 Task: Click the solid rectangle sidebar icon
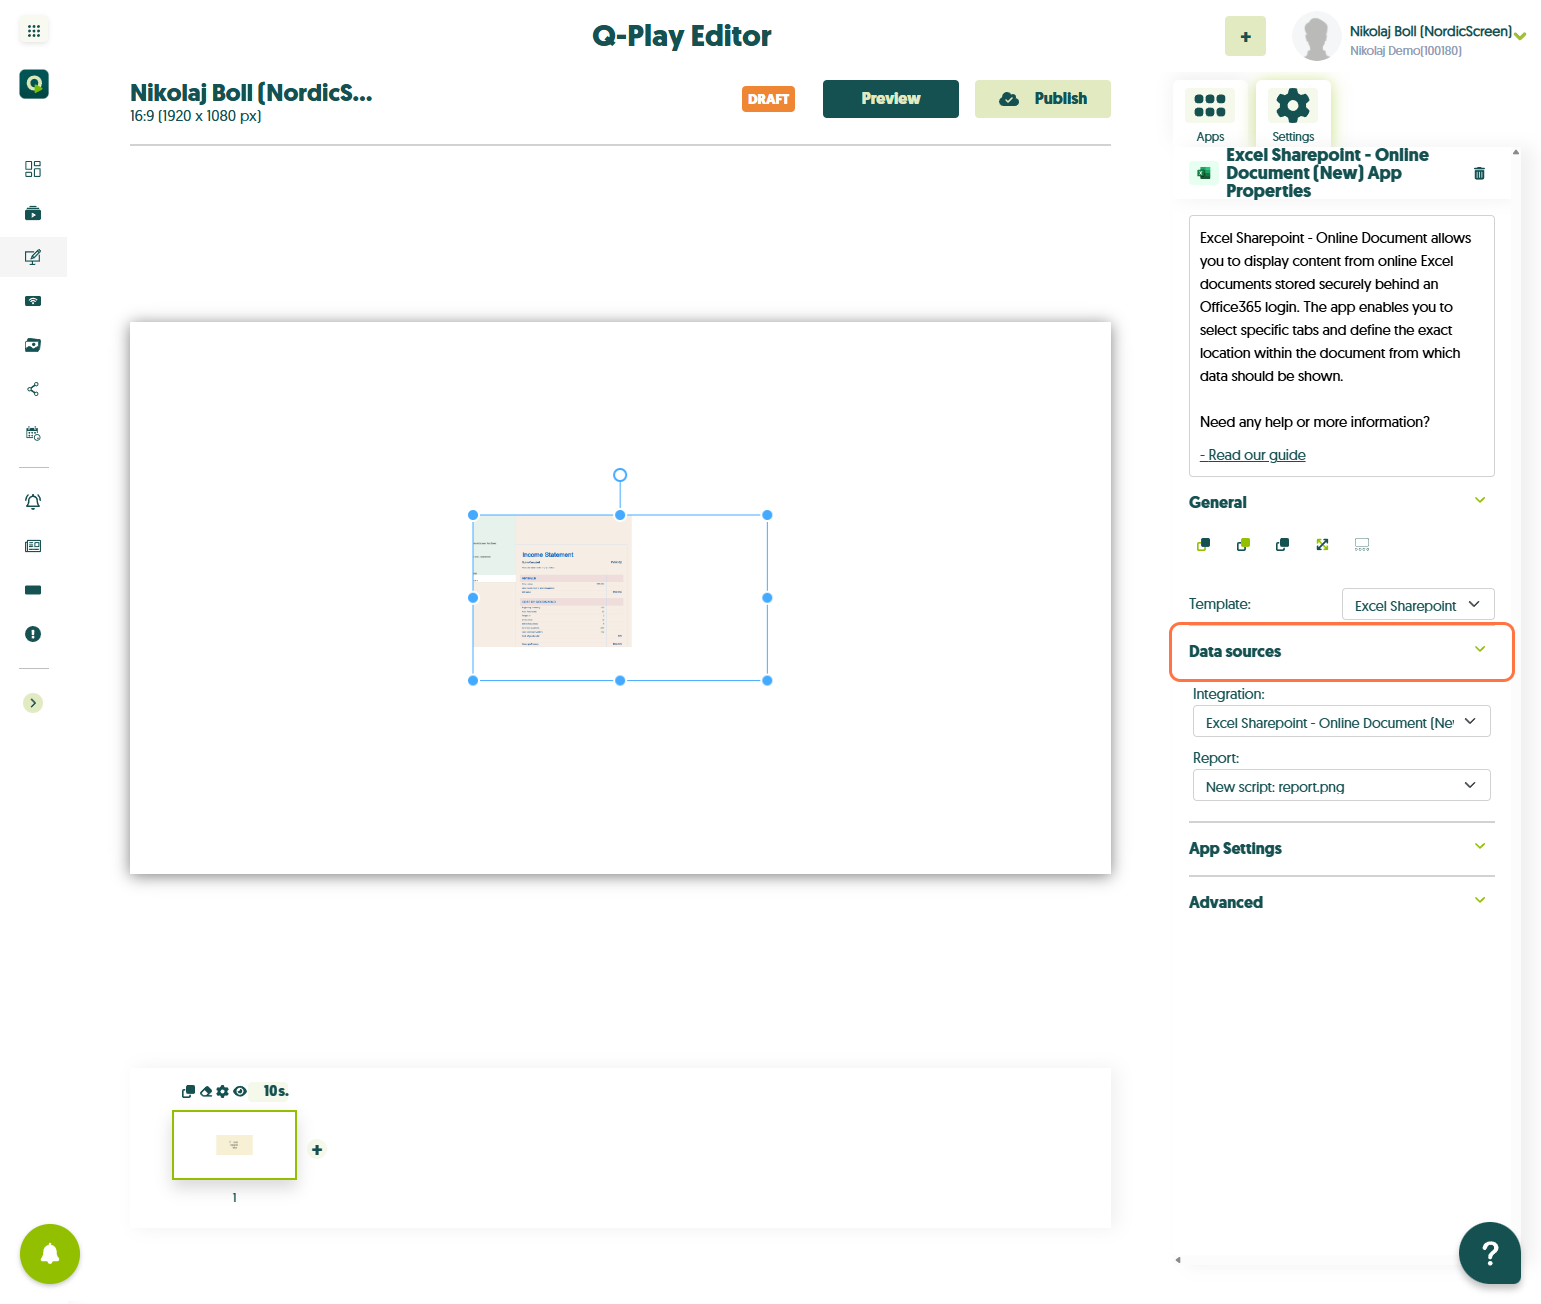tap(33, 590)
